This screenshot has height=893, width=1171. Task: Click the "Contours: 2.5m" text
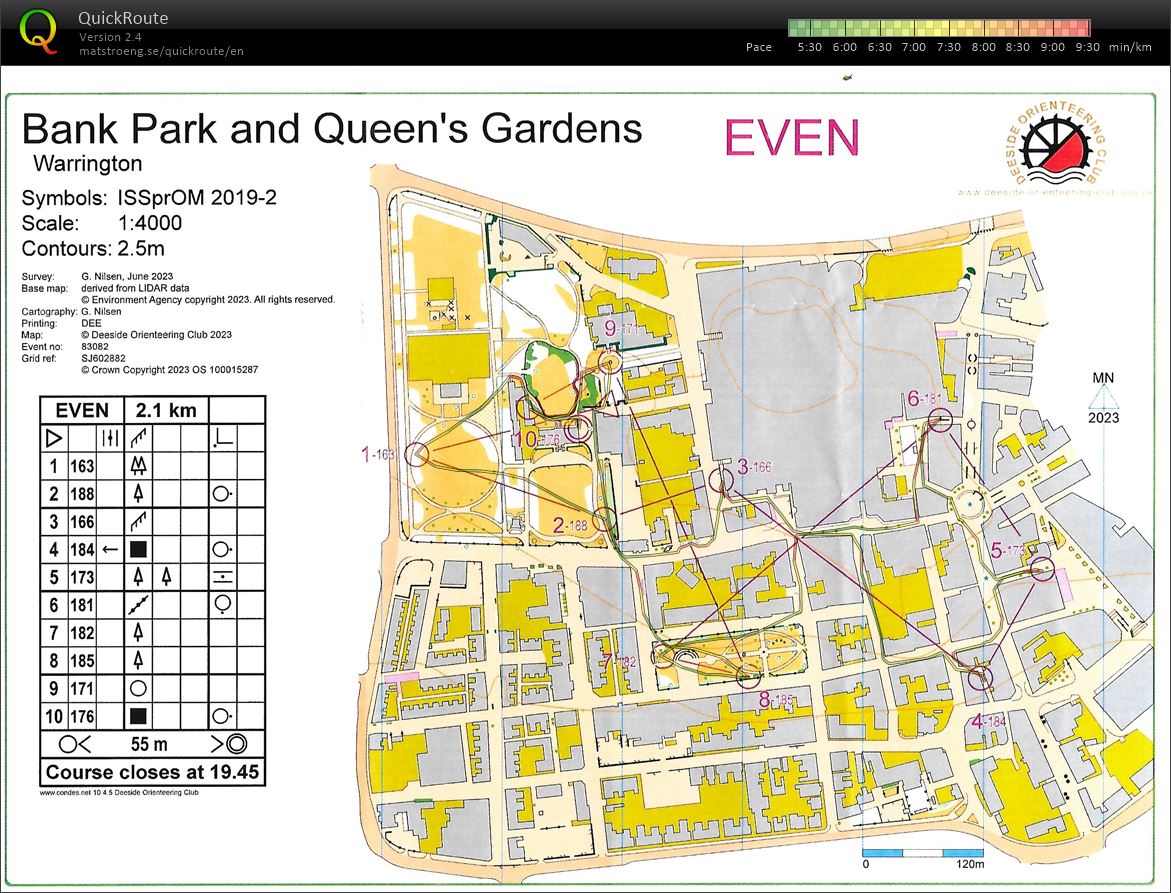[93, 249]
